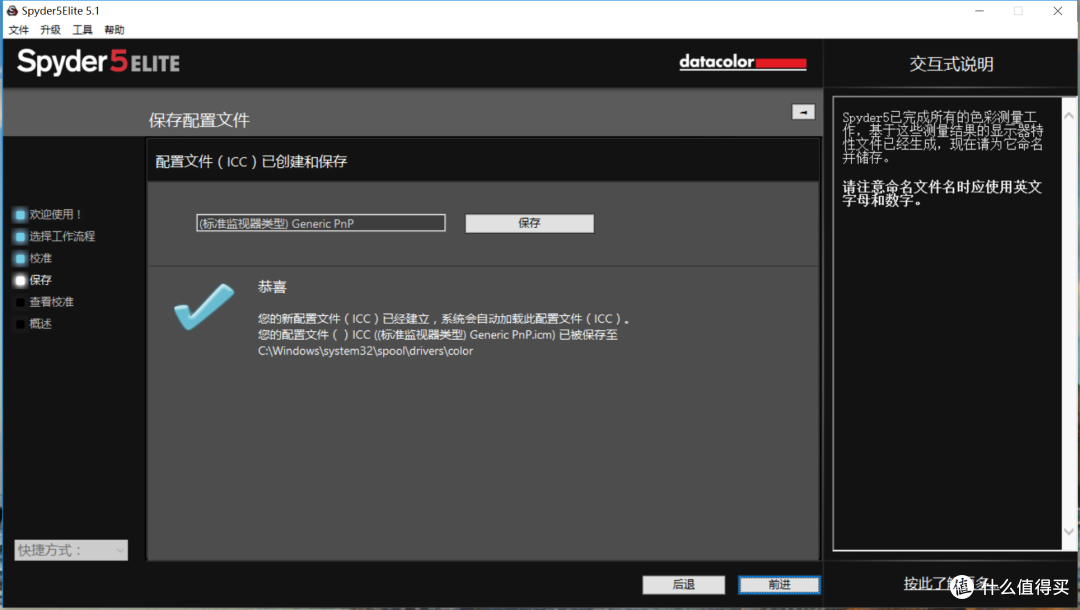The image size is (1080, 610).
Task: Go to the 概述 step
Action: point(41,324)
